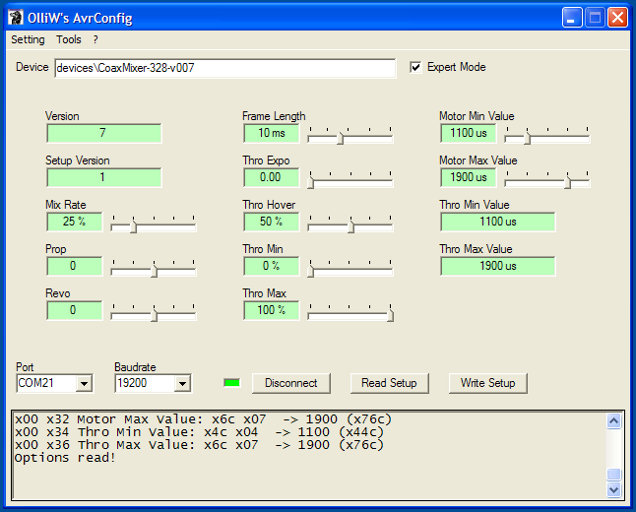Click the Mix Rate slider
This screenshot has height=512, width=636.
[x=153, y=227]
